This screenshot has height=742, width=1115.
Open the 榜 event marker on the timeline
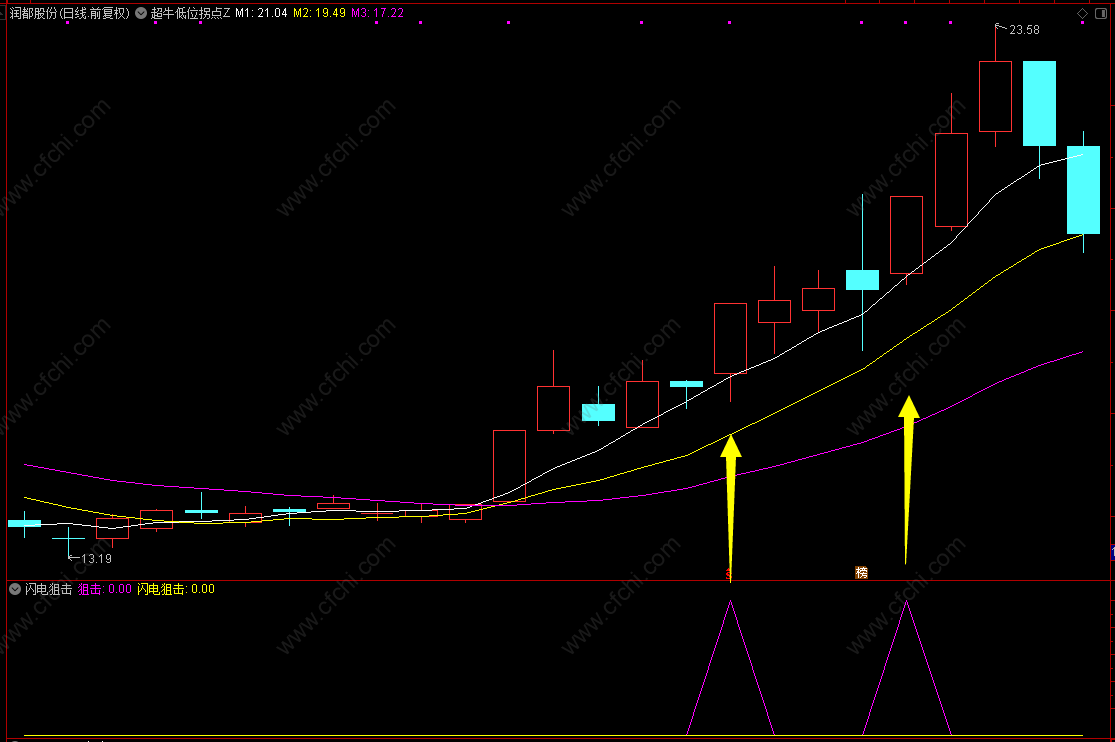click(861, 573)
